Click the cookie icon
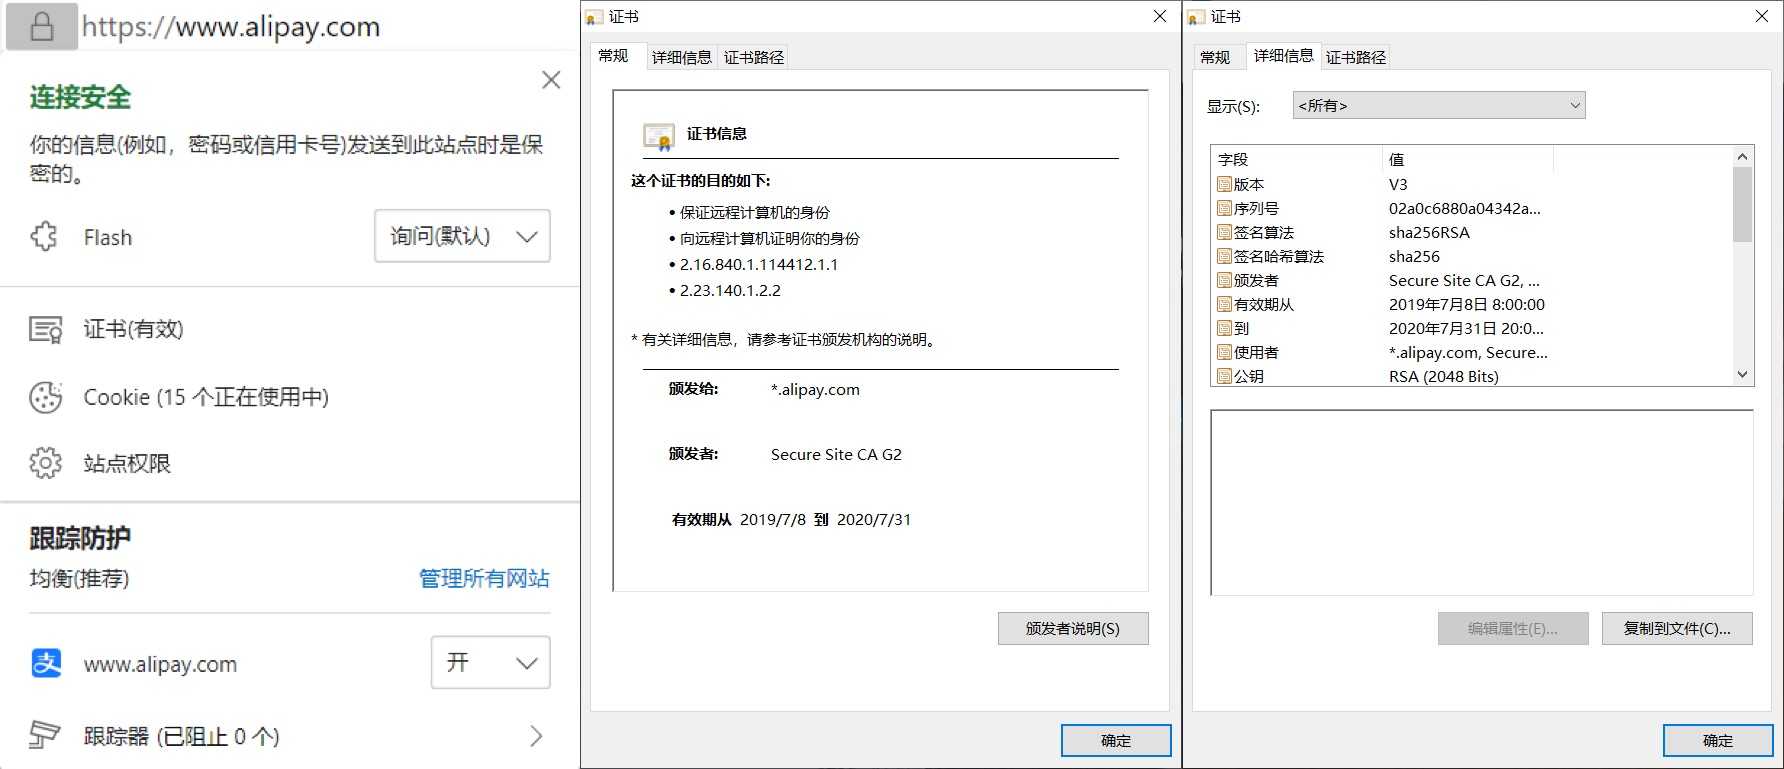This screenshot has height=769, width=1784. pos(46,397)
